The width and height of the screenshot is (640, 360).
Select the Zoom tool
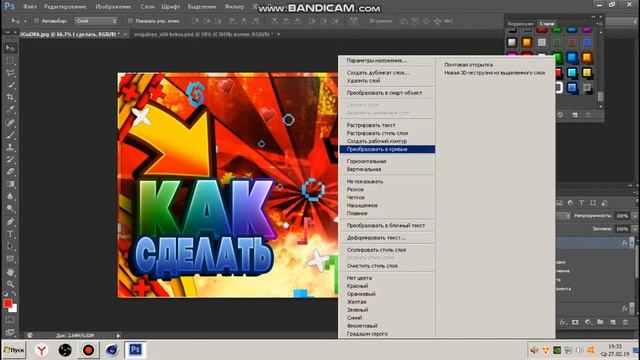pyautogui.click(x=10, y=284)
